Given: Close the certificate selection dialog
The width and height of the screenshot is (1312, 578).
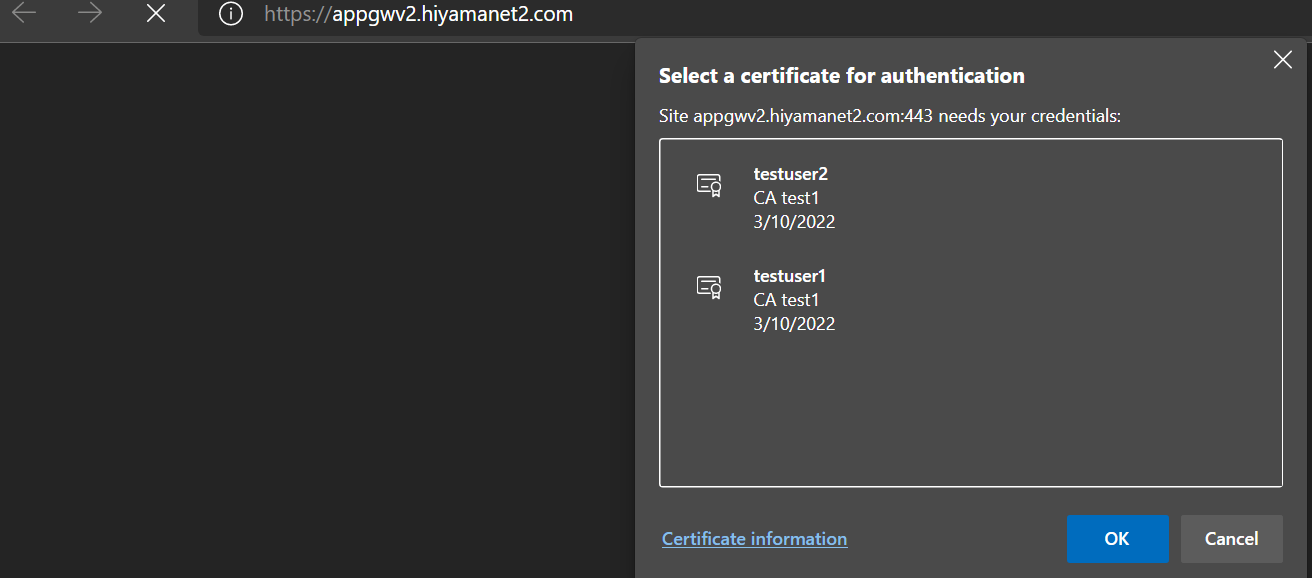Looking at the screenshot, I should [x=1283, y=60].
